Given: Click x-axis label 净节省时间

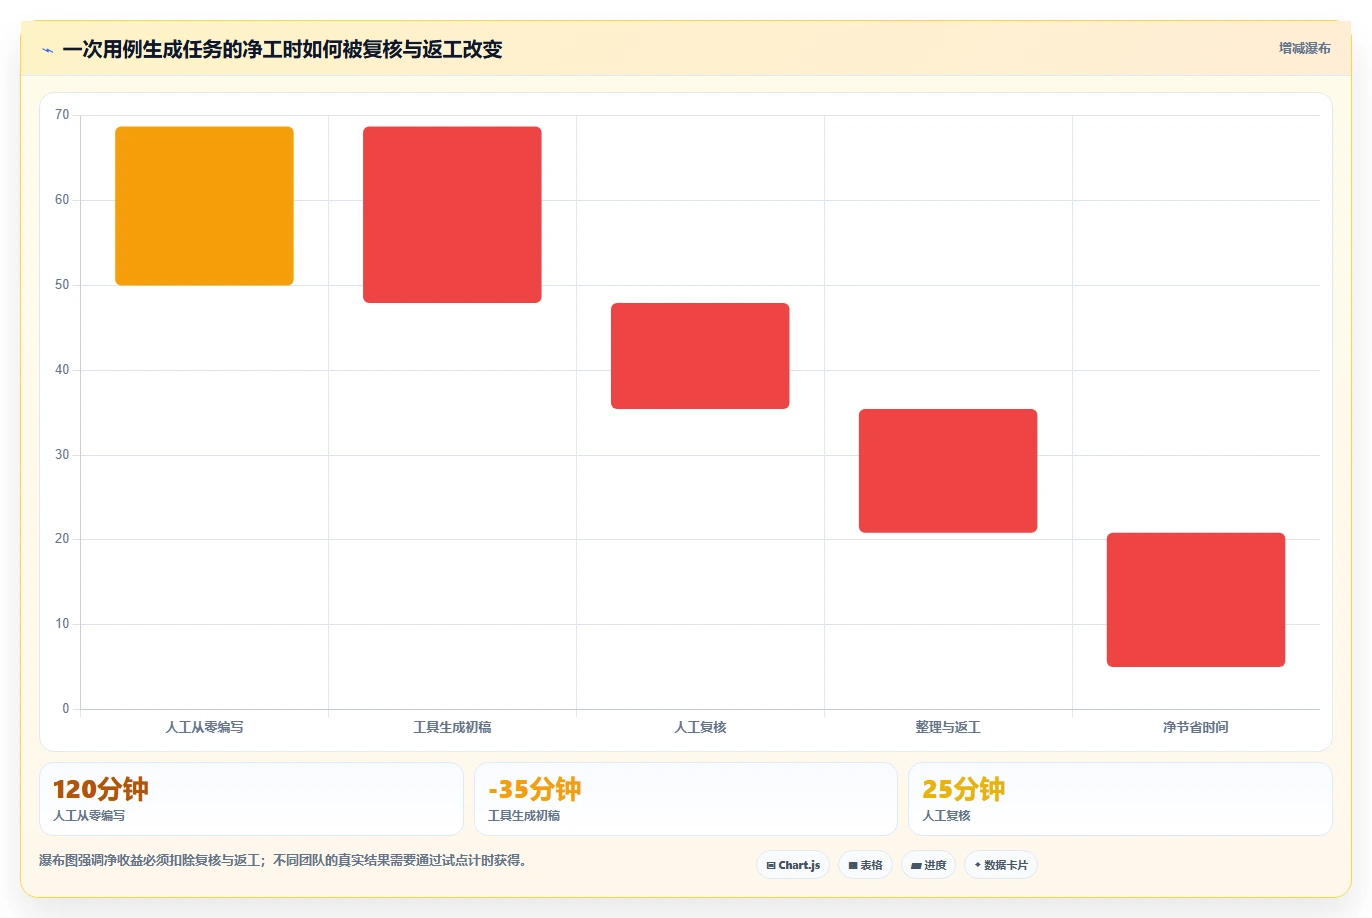Looking at the screenshot, I should coord(1196,727).
